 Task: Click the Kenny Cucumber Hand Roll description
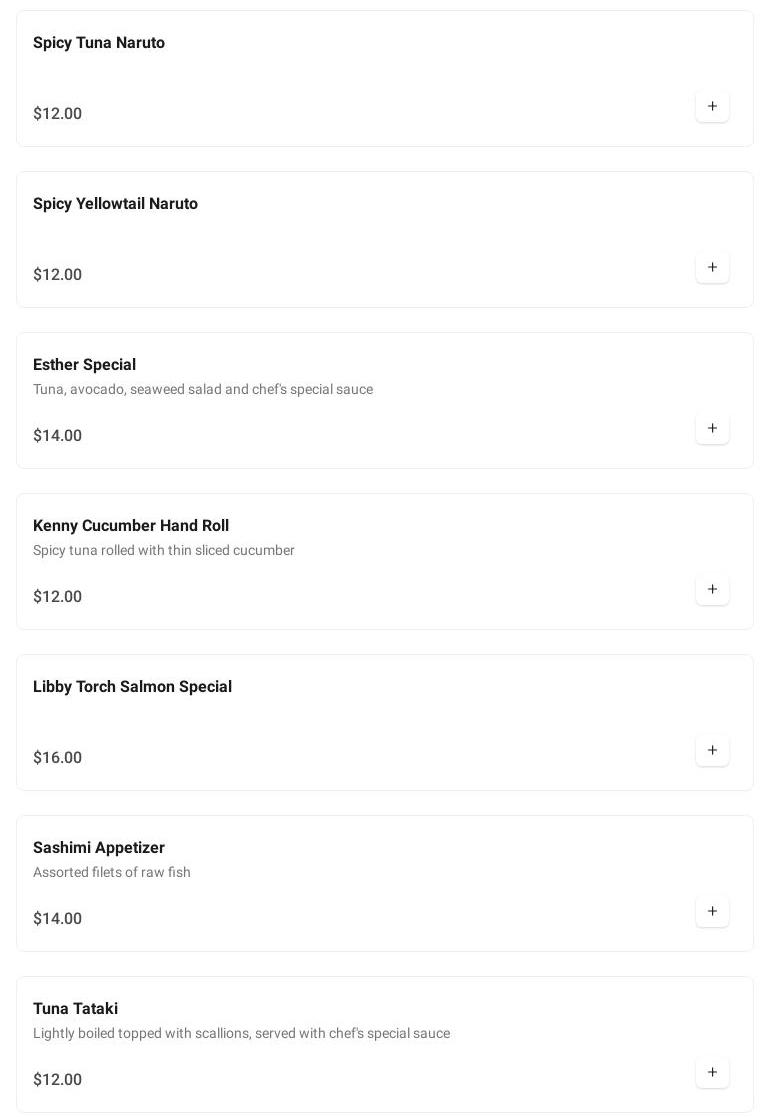coord(164,551)
